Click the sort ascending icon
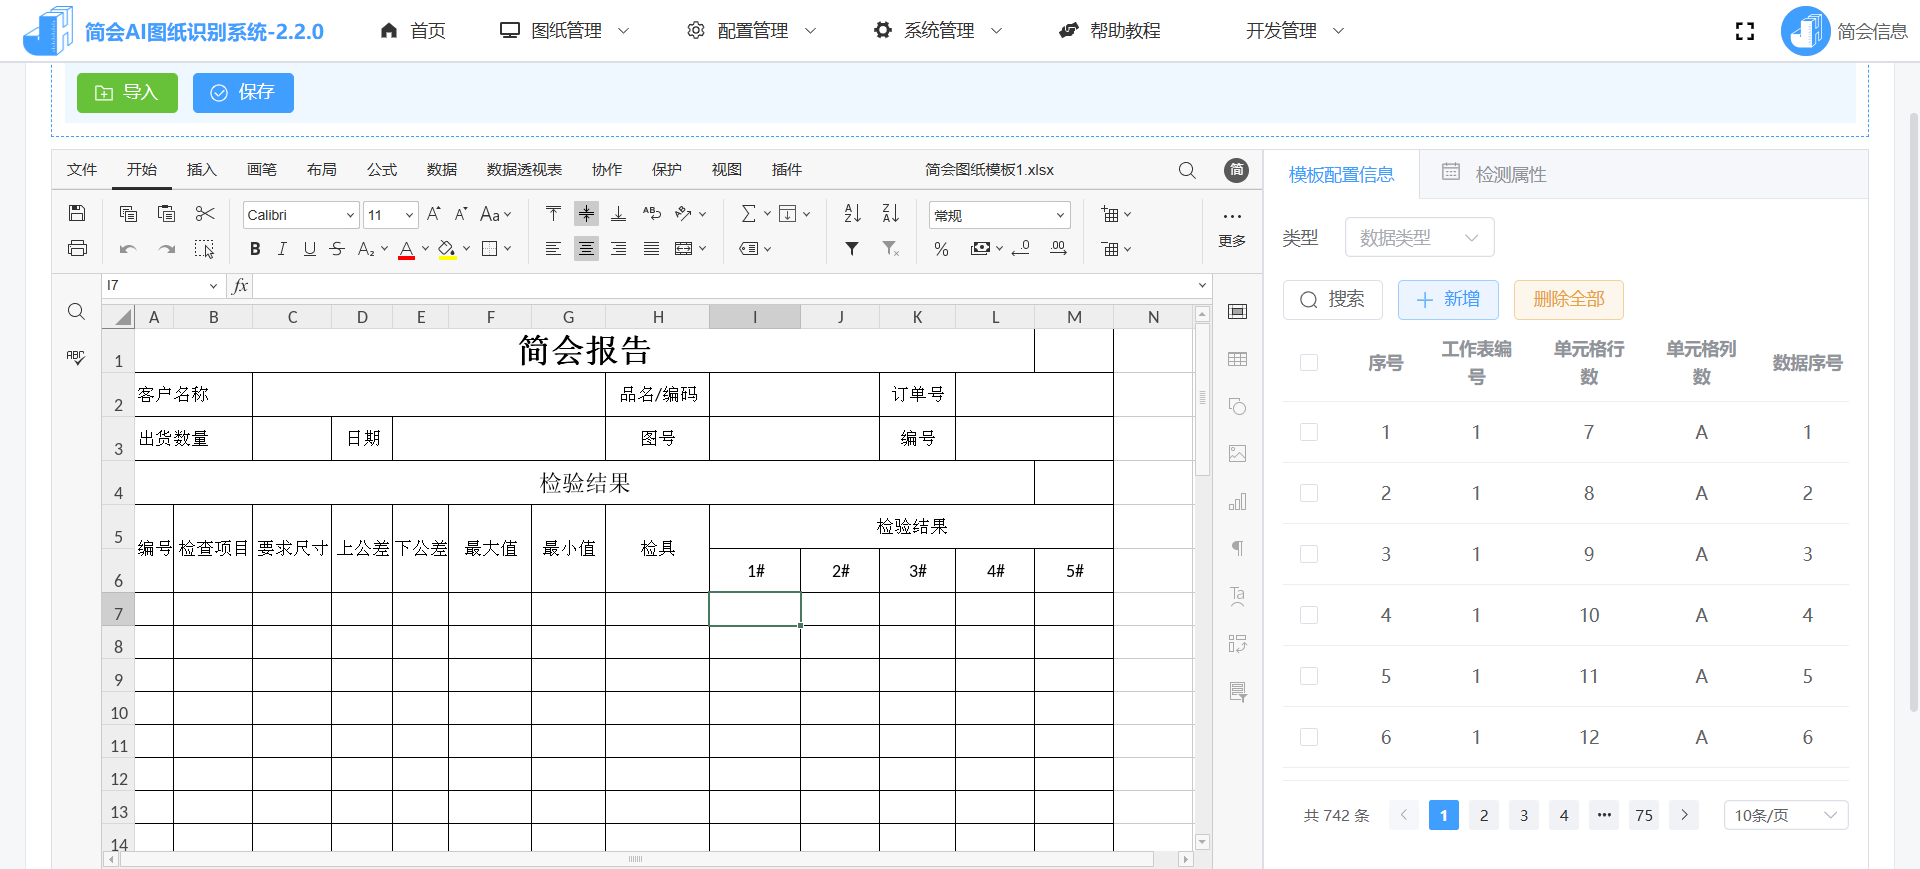Image resolution: width=1920 pixels, height=869 pixels. pos(852,214)
